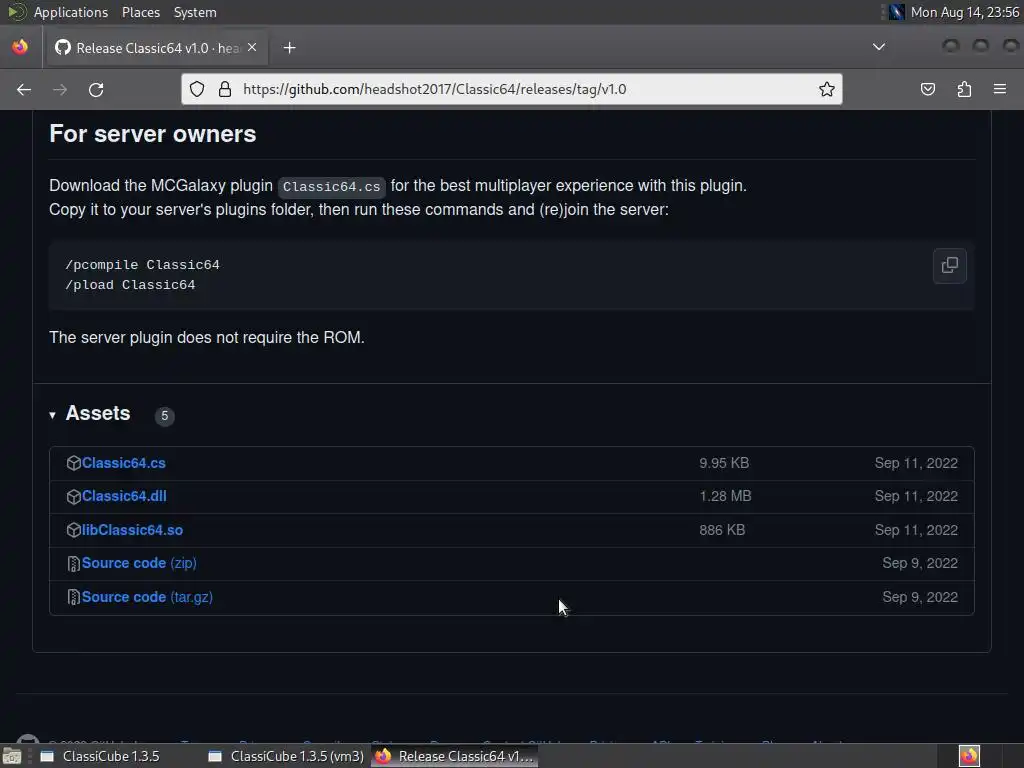Click the package icon beside Classic64.dll

point(73,496)
